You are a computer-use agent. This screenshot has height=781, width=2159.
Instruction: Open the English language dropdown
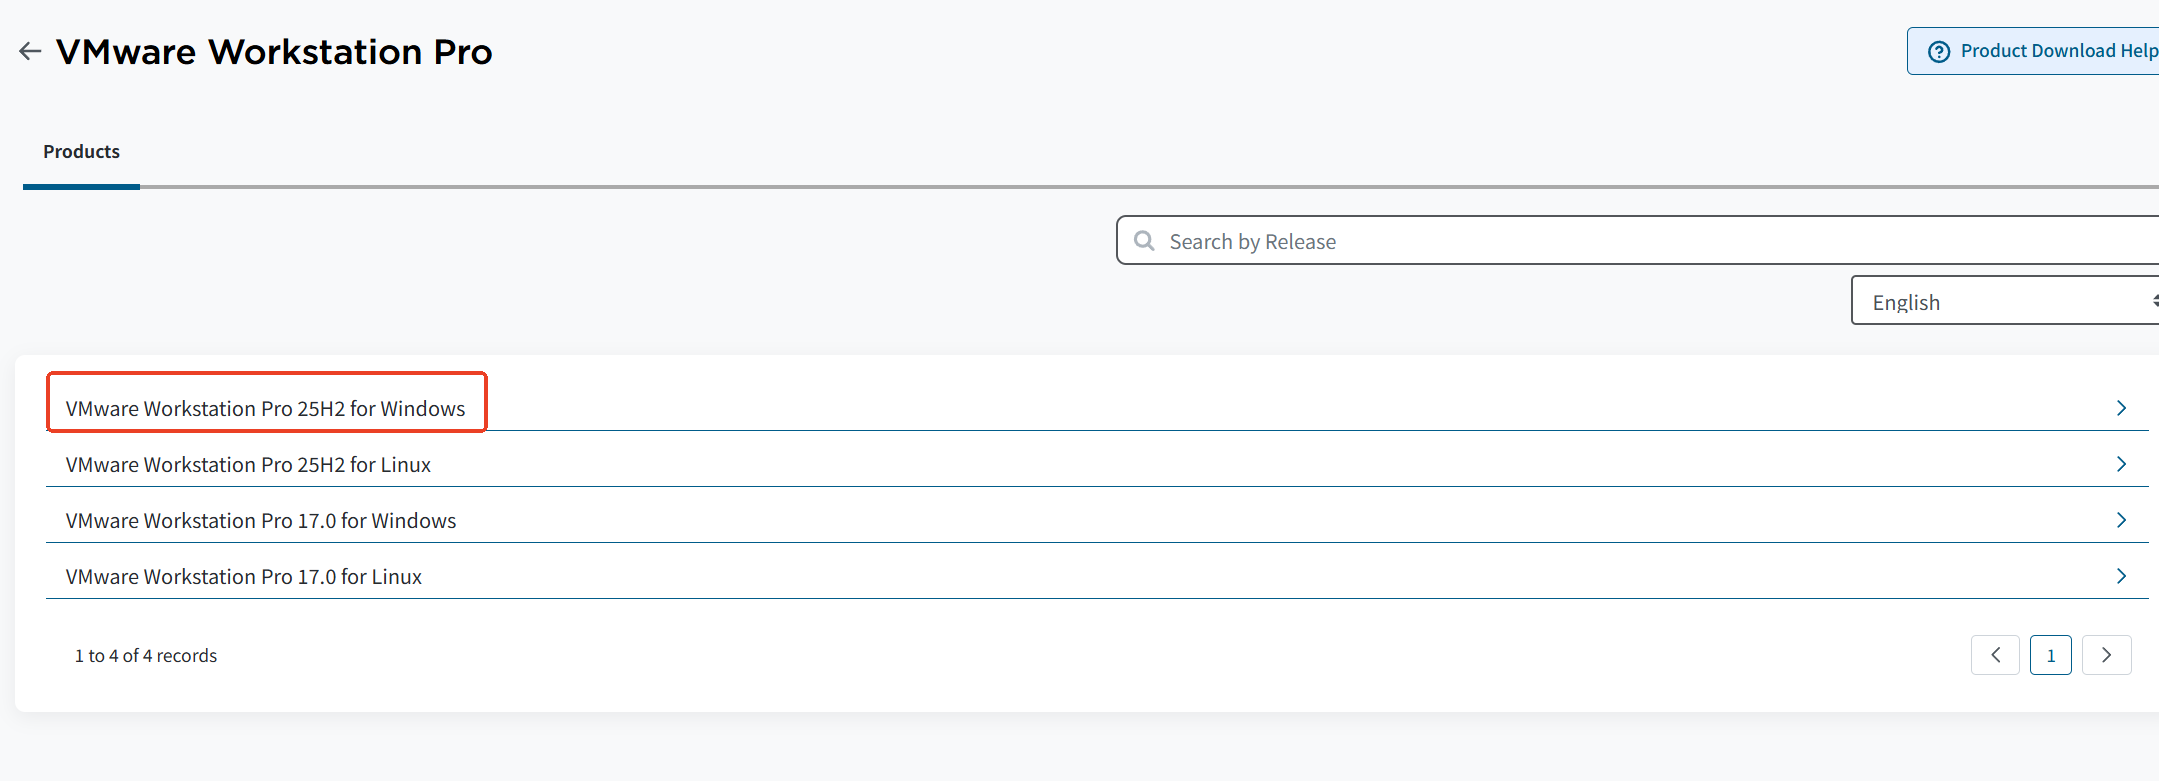pyautogui.click(x=2005, y=301)
